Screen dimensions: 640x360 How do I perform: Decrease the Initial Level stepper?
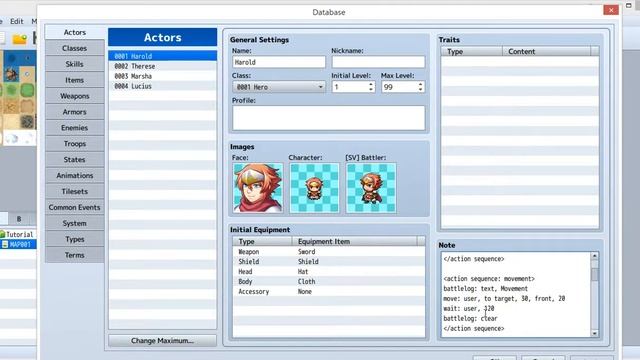coord(371,89)
